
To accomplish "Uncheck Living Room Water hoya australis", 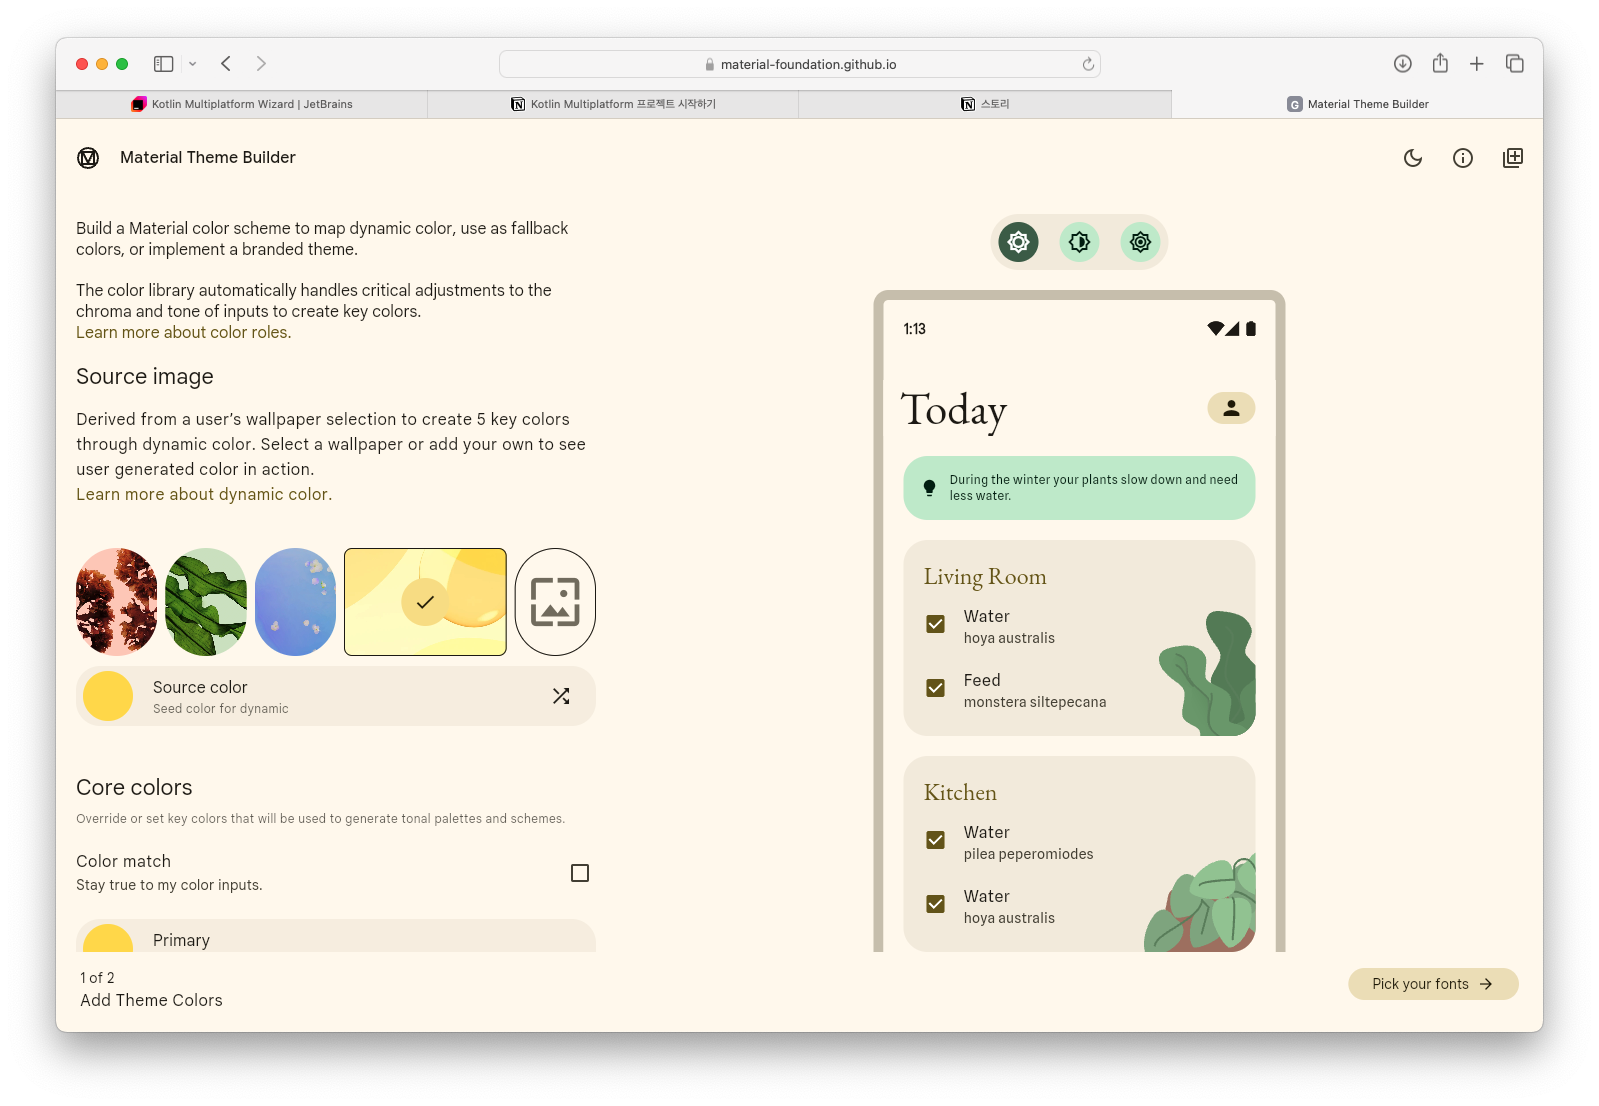I will (x=936, y=624).
